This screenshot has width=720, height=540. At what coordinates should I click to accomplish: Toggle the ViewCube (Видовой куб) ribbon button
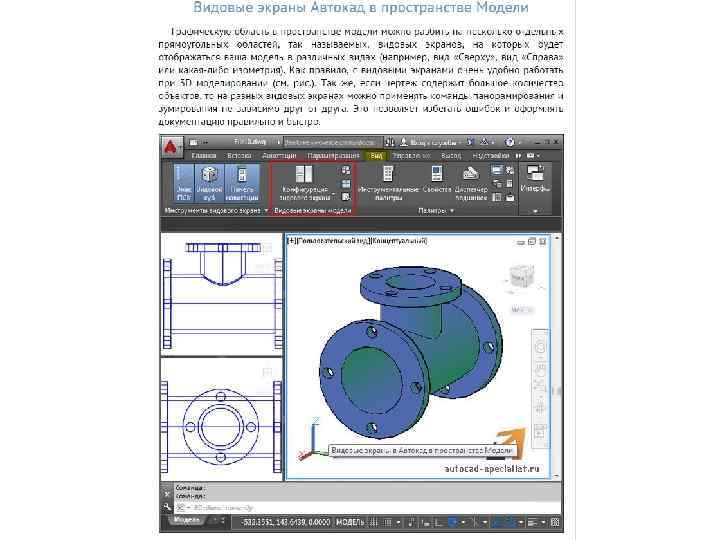point(209,183)
